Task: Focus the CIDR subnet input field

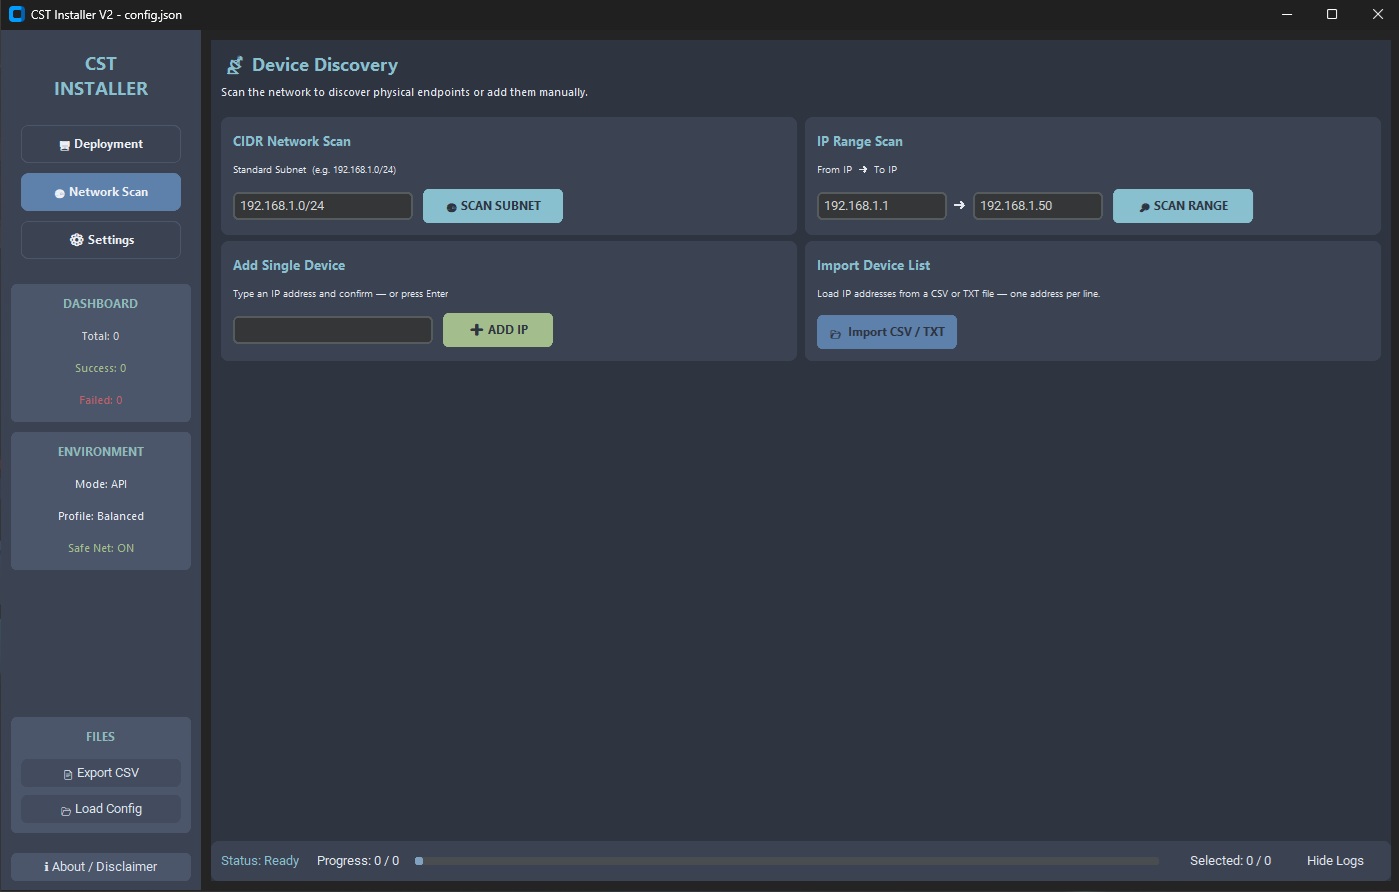Action: [322, 206]
